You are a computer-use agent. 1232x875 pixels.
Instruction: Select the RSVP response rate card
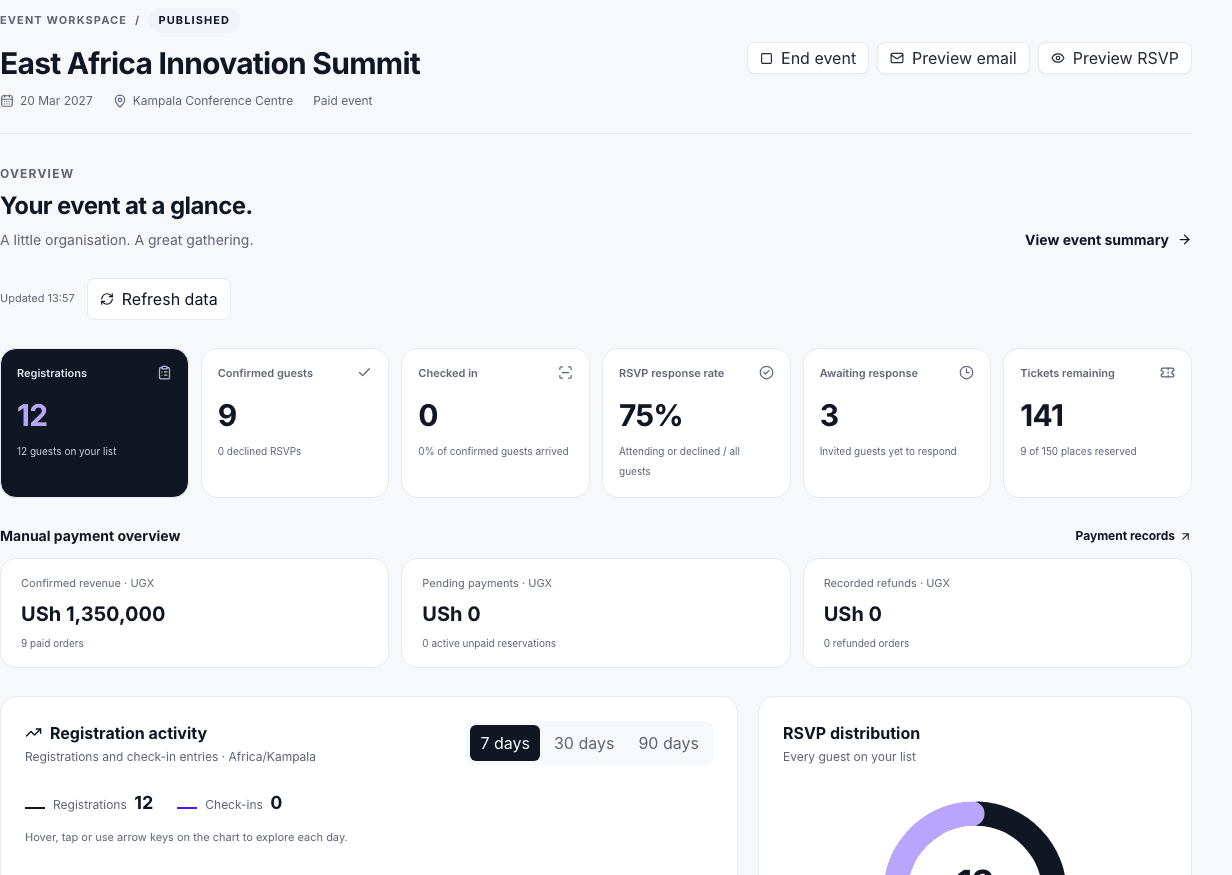(696, 423)
